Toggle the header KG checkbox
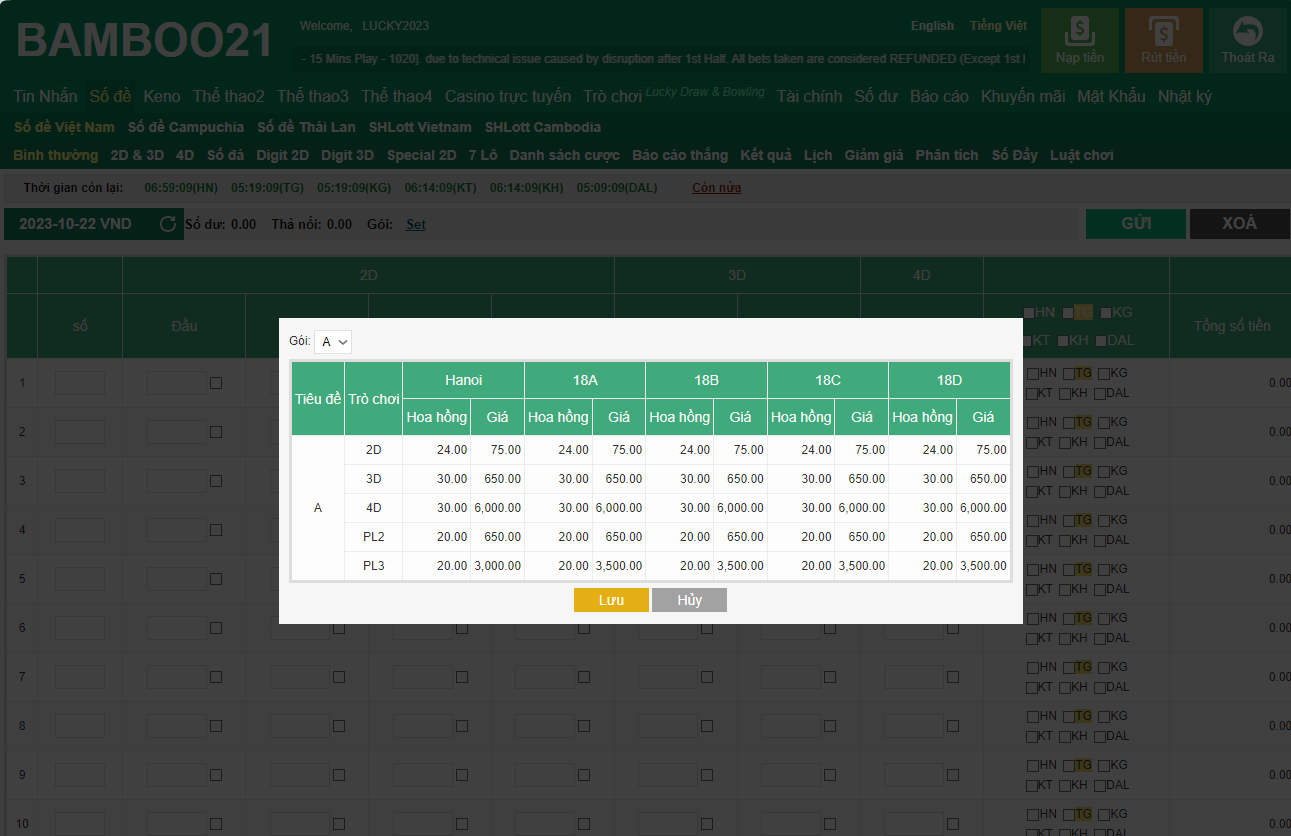Viewport: 1291px width, 836px height. click(1106, 312)
